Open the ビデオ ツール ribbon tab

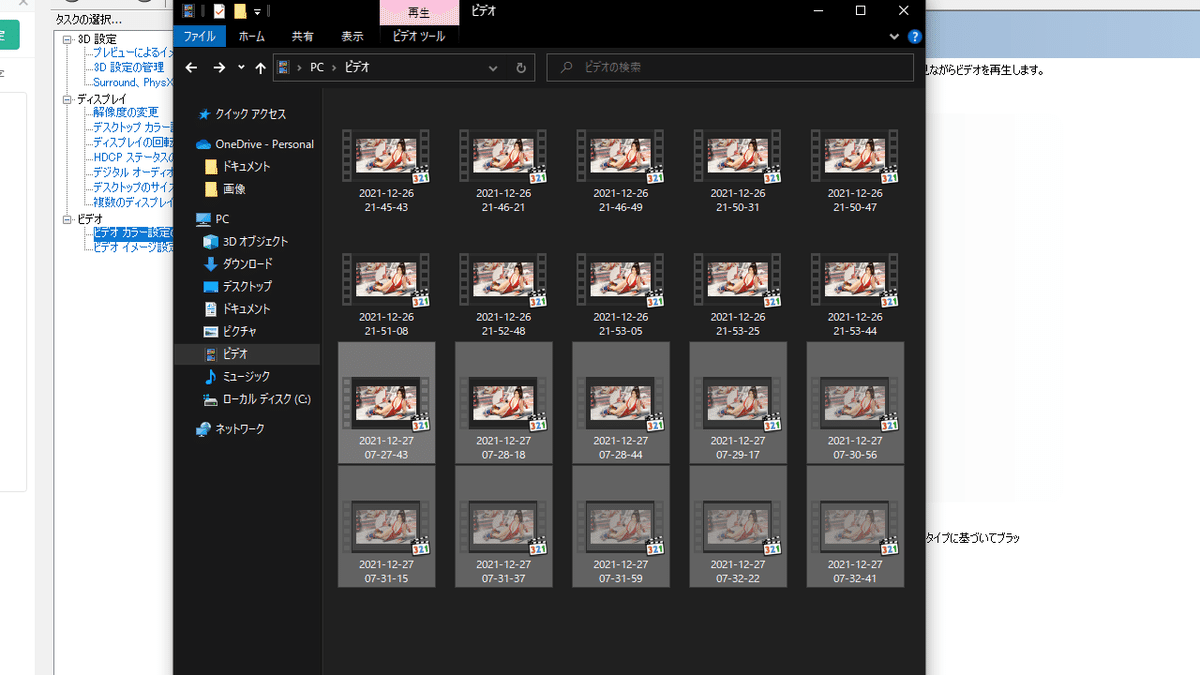point(419,36)
